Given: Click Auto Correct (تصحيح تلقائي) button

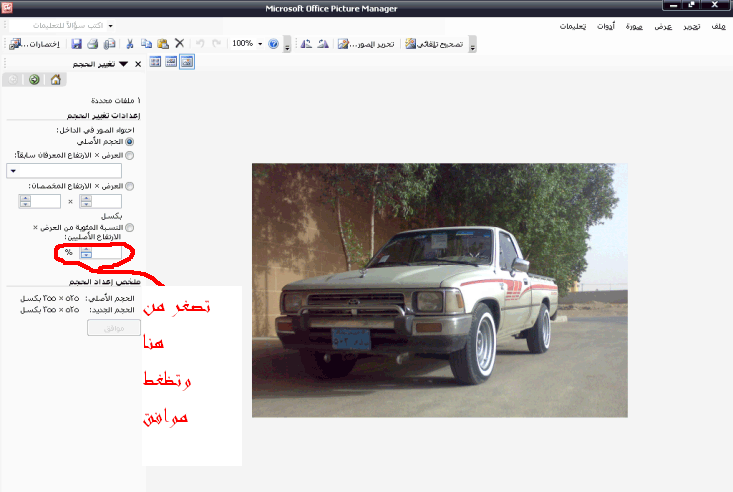Looking at the screenshot, I should click(x=434, y=44).
